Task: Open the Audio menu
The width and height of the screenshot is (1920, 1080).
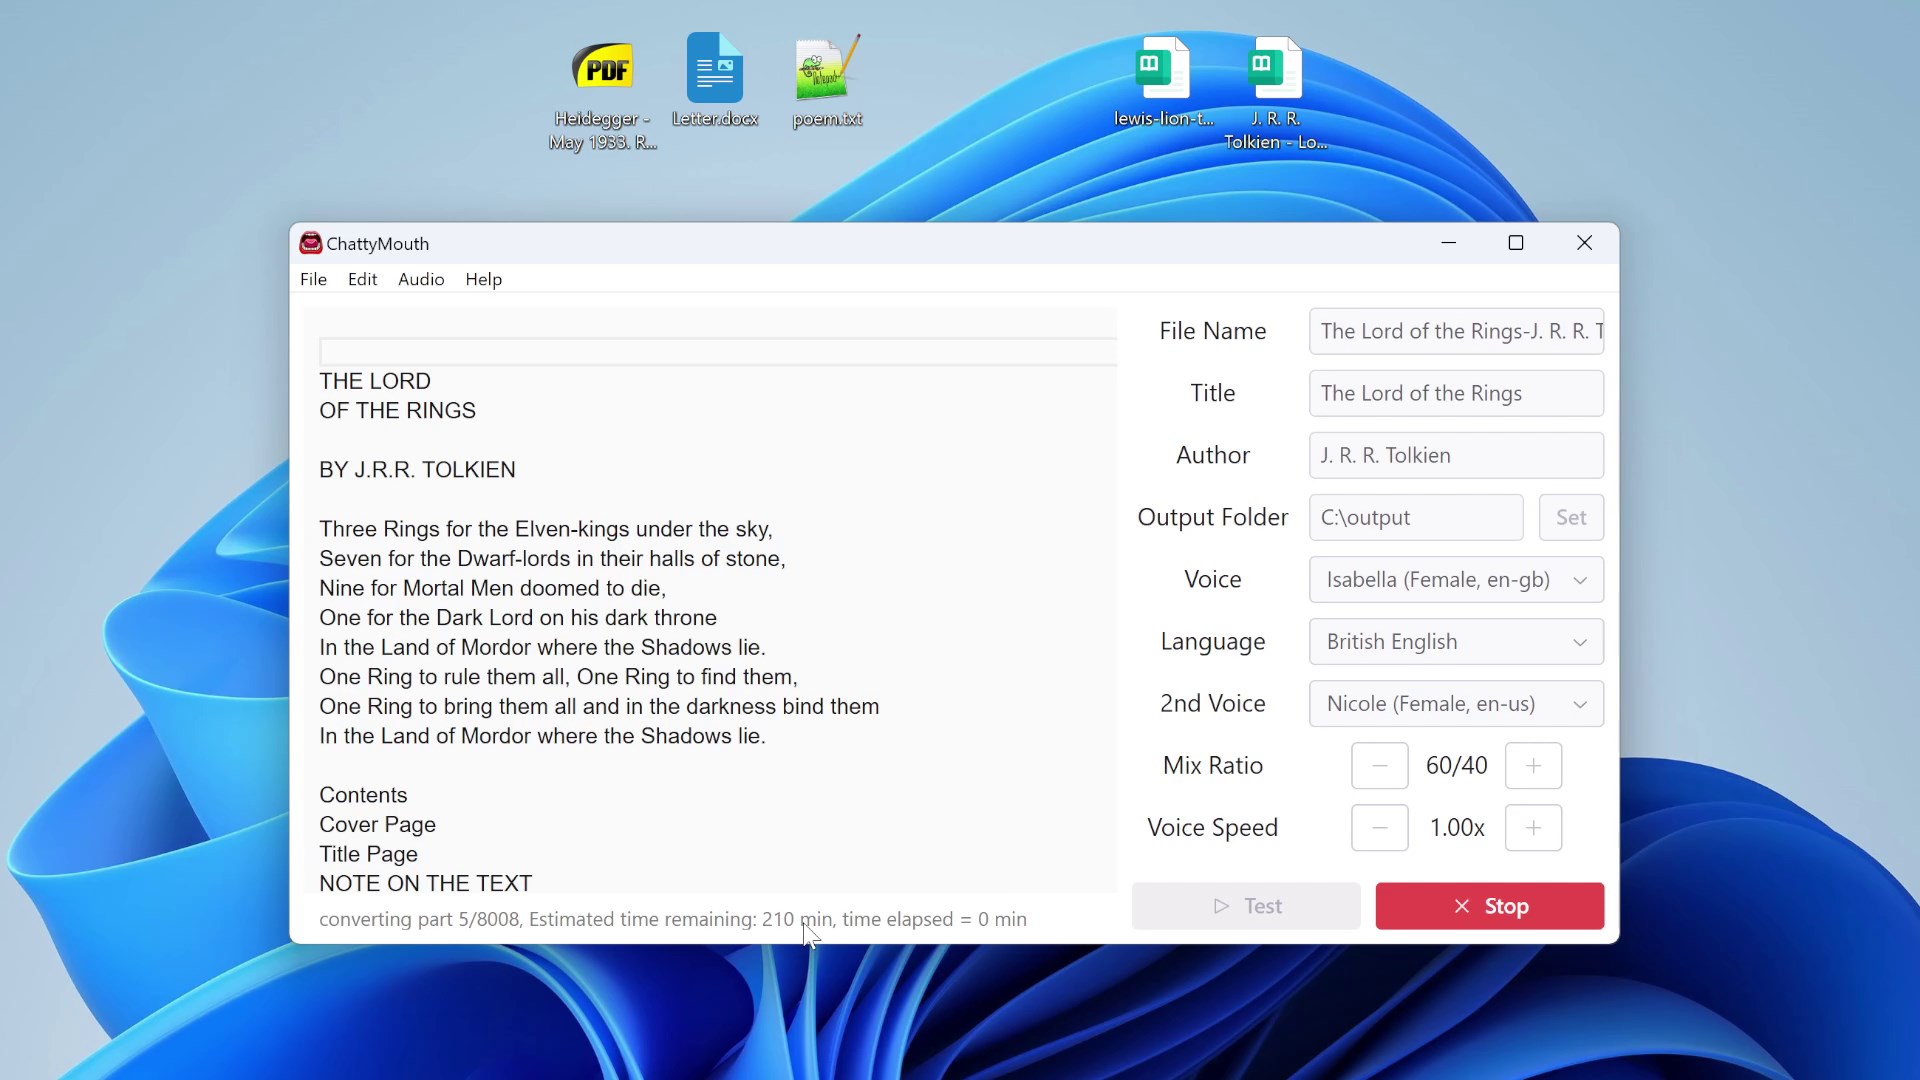Action: tap(421, 279)
